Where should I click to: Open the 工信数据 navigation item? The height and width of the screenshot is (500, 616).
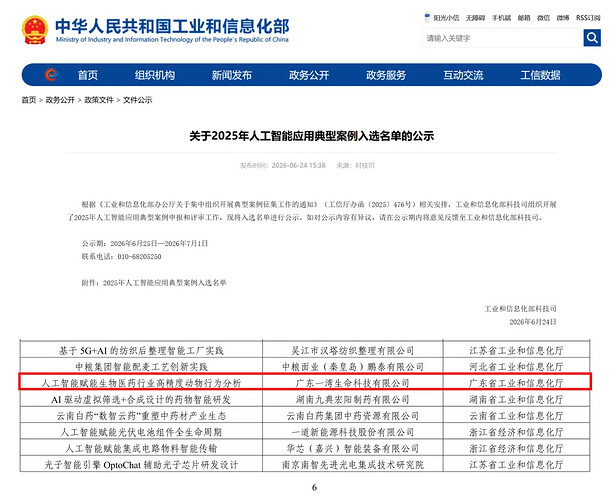click(x=540, y=75)
